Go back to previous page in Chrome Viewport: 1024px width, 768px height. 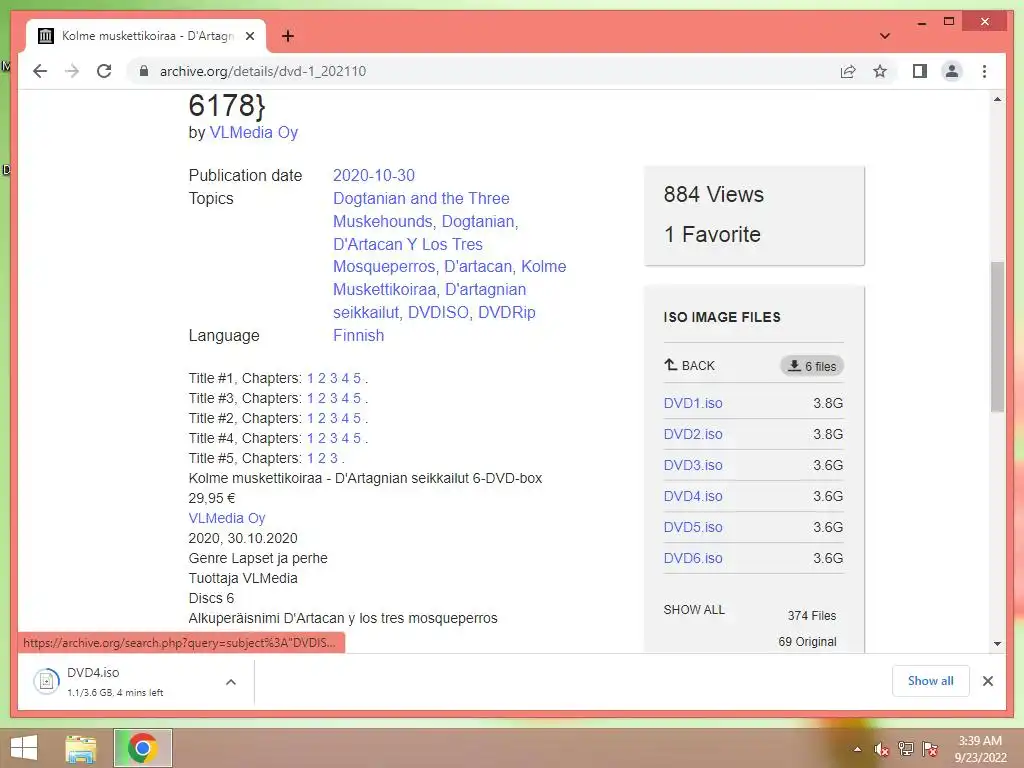[x=40, y=71]
